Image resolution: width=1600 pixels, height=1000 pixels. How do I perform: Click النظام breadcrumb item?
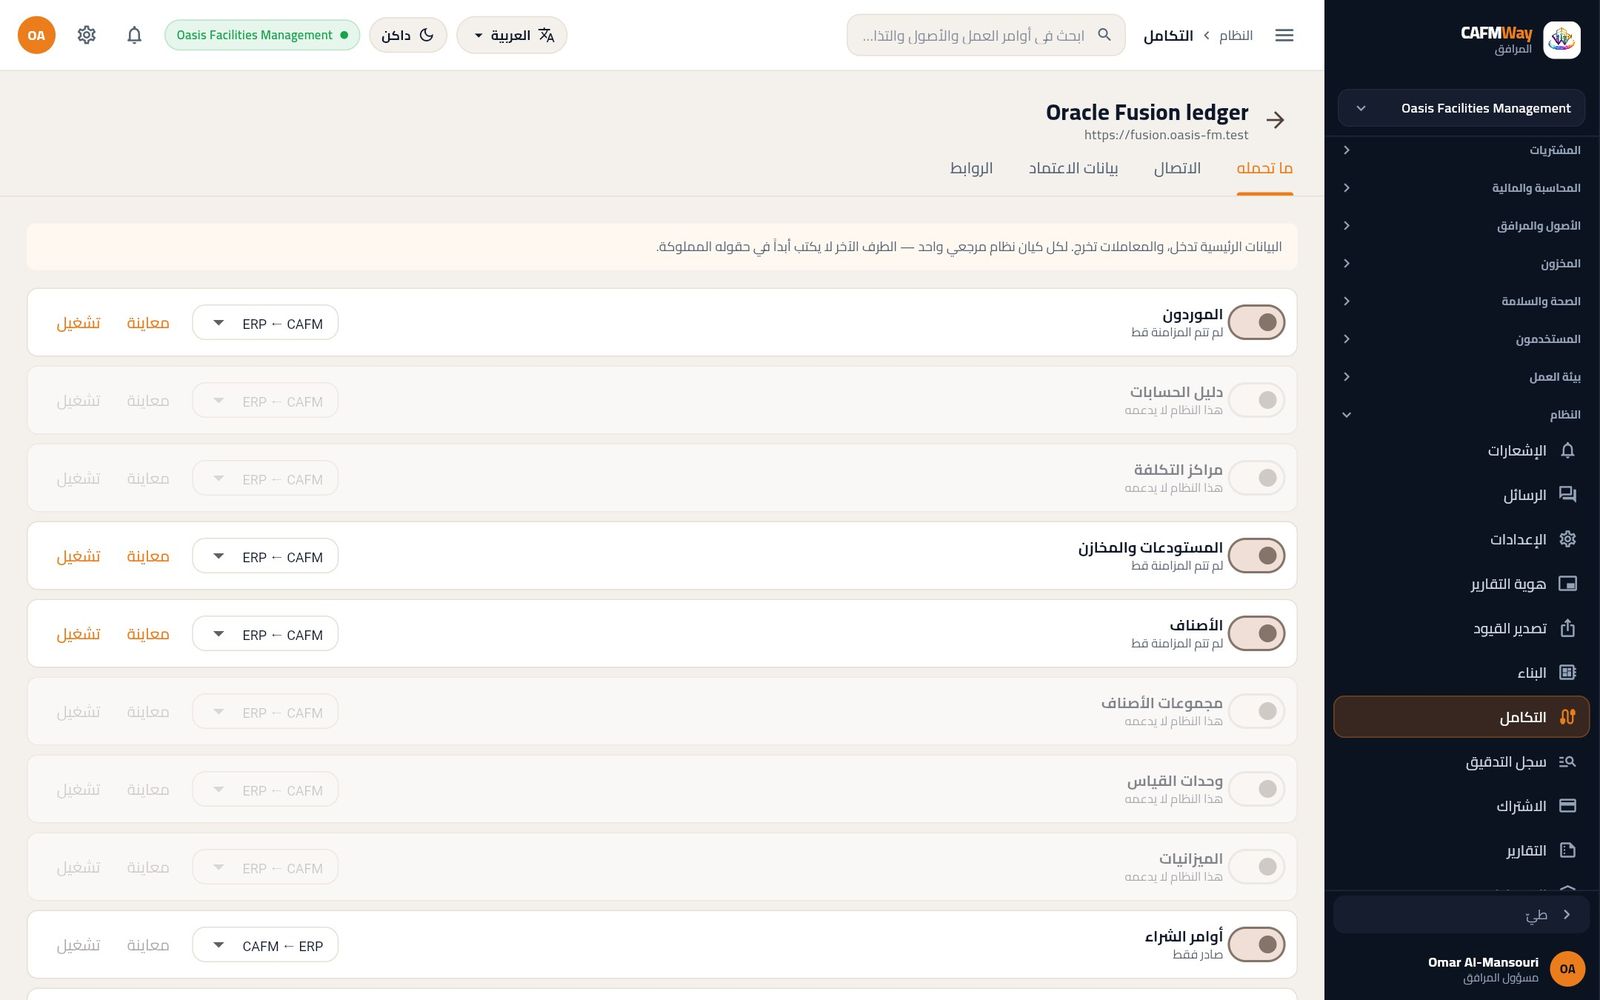(x=1236, y=35)
